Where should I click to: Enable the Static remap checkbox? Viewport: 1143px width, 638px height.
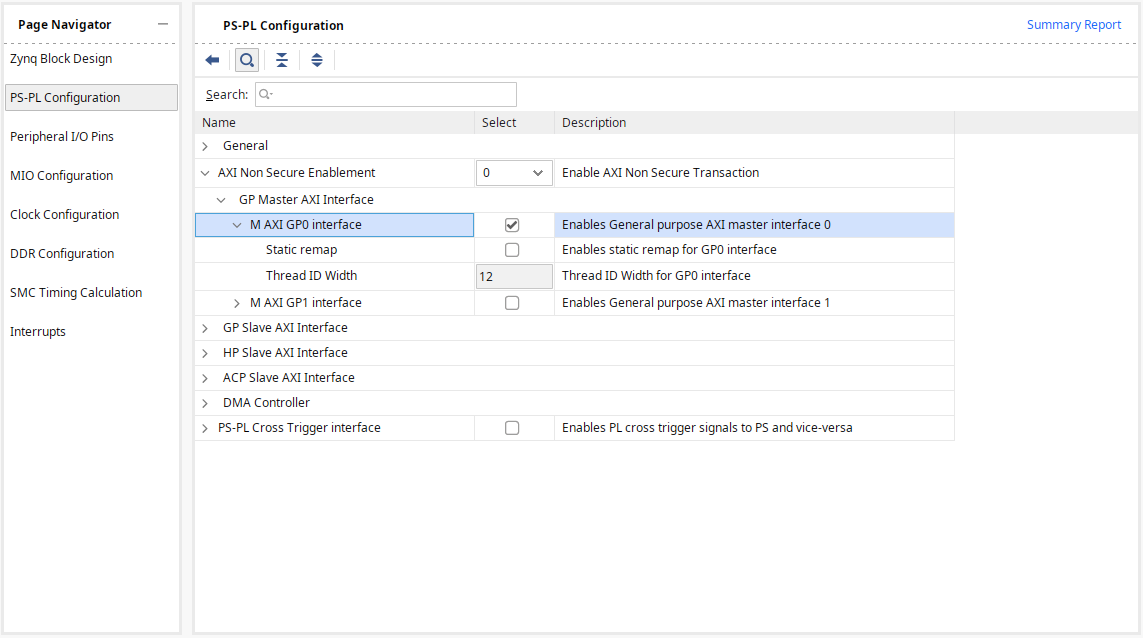(x=512, y=250)
